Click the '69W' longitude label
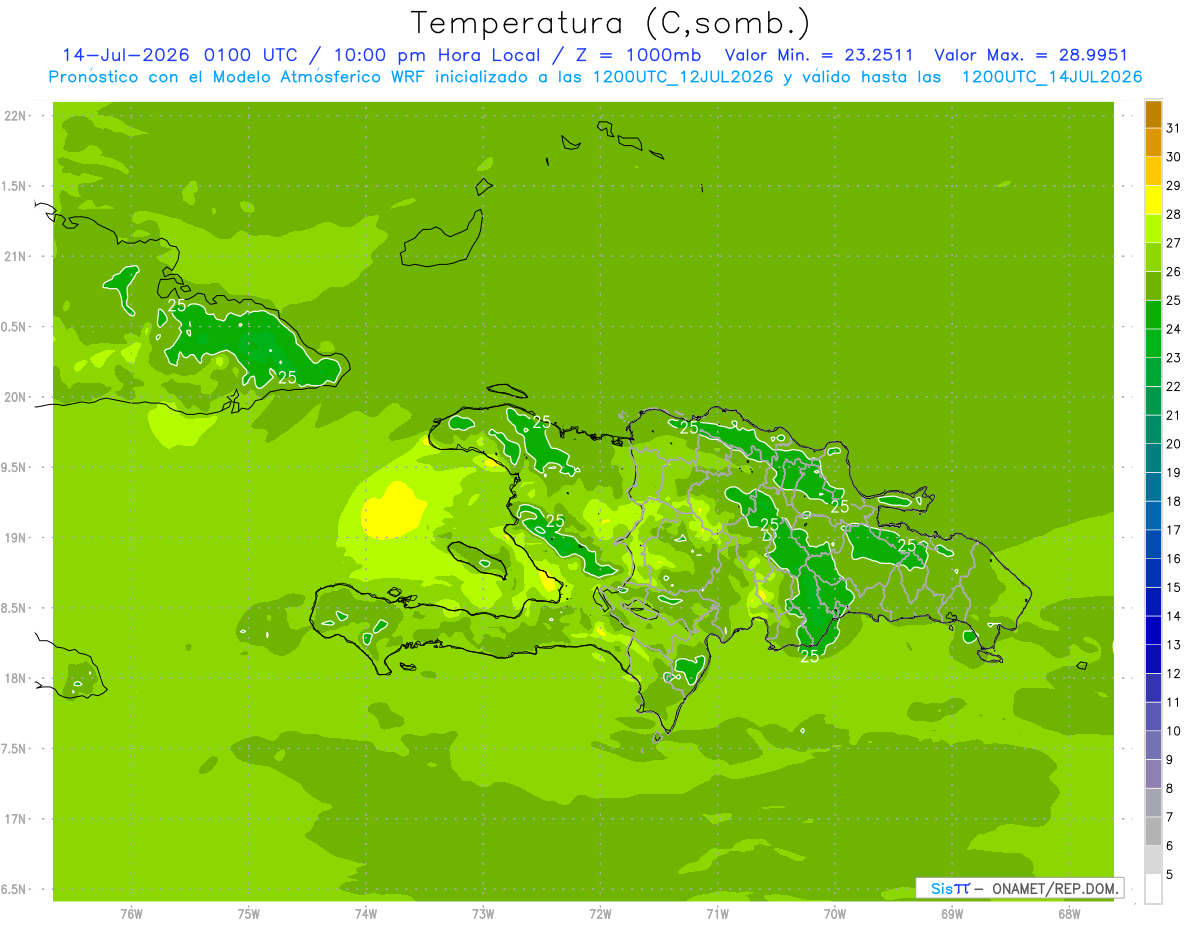 tap(952, 914)
